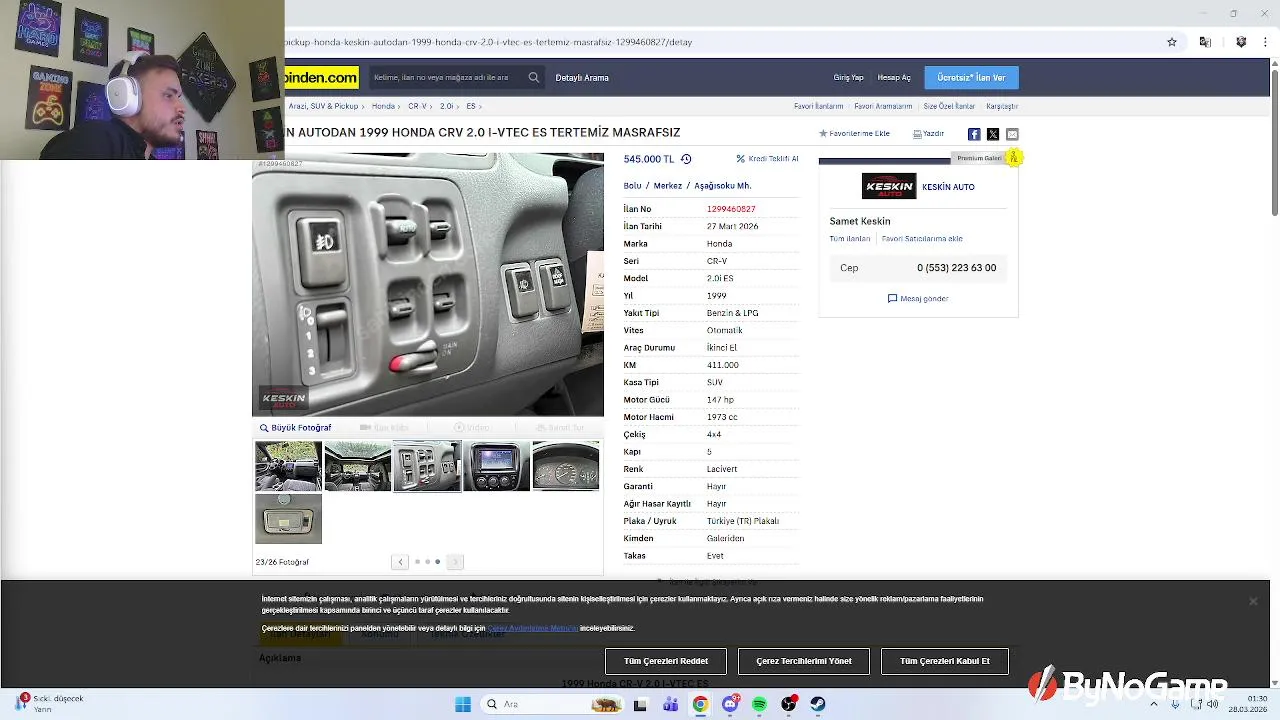1280x720 pixels.
Task: Select the gauge cluster thumbnail
Action: 566,466
